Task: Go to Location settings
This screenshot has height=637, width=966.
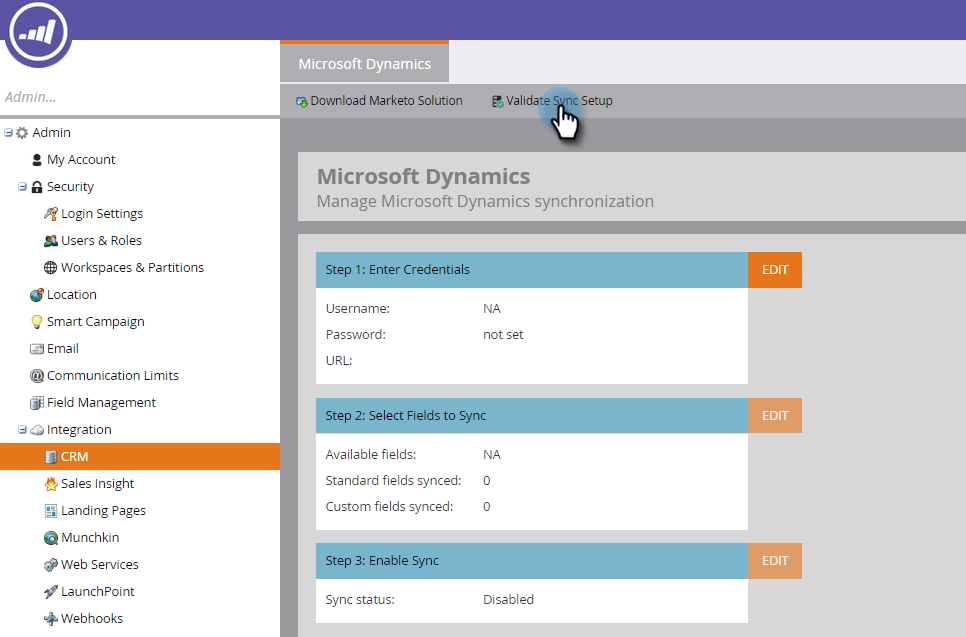Action: (x=71, y=294)
